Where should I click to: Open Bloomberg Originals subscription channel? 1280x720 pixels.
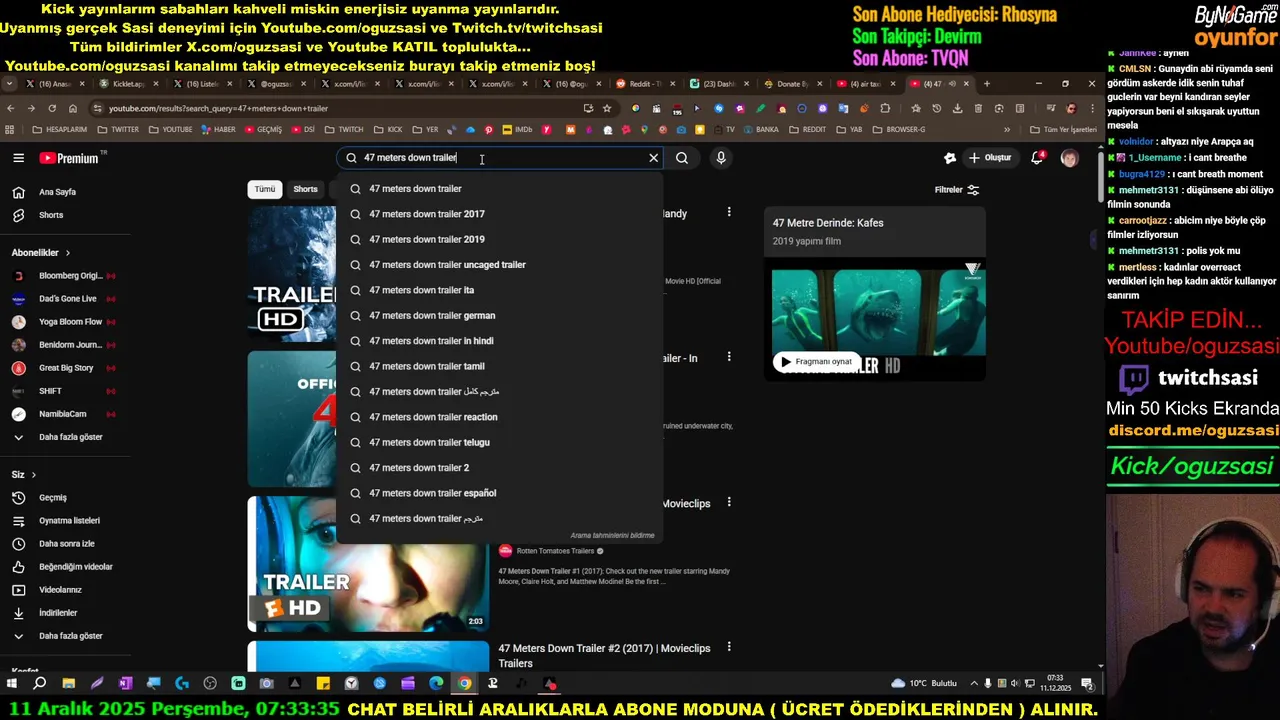click(x=65, y=276)
